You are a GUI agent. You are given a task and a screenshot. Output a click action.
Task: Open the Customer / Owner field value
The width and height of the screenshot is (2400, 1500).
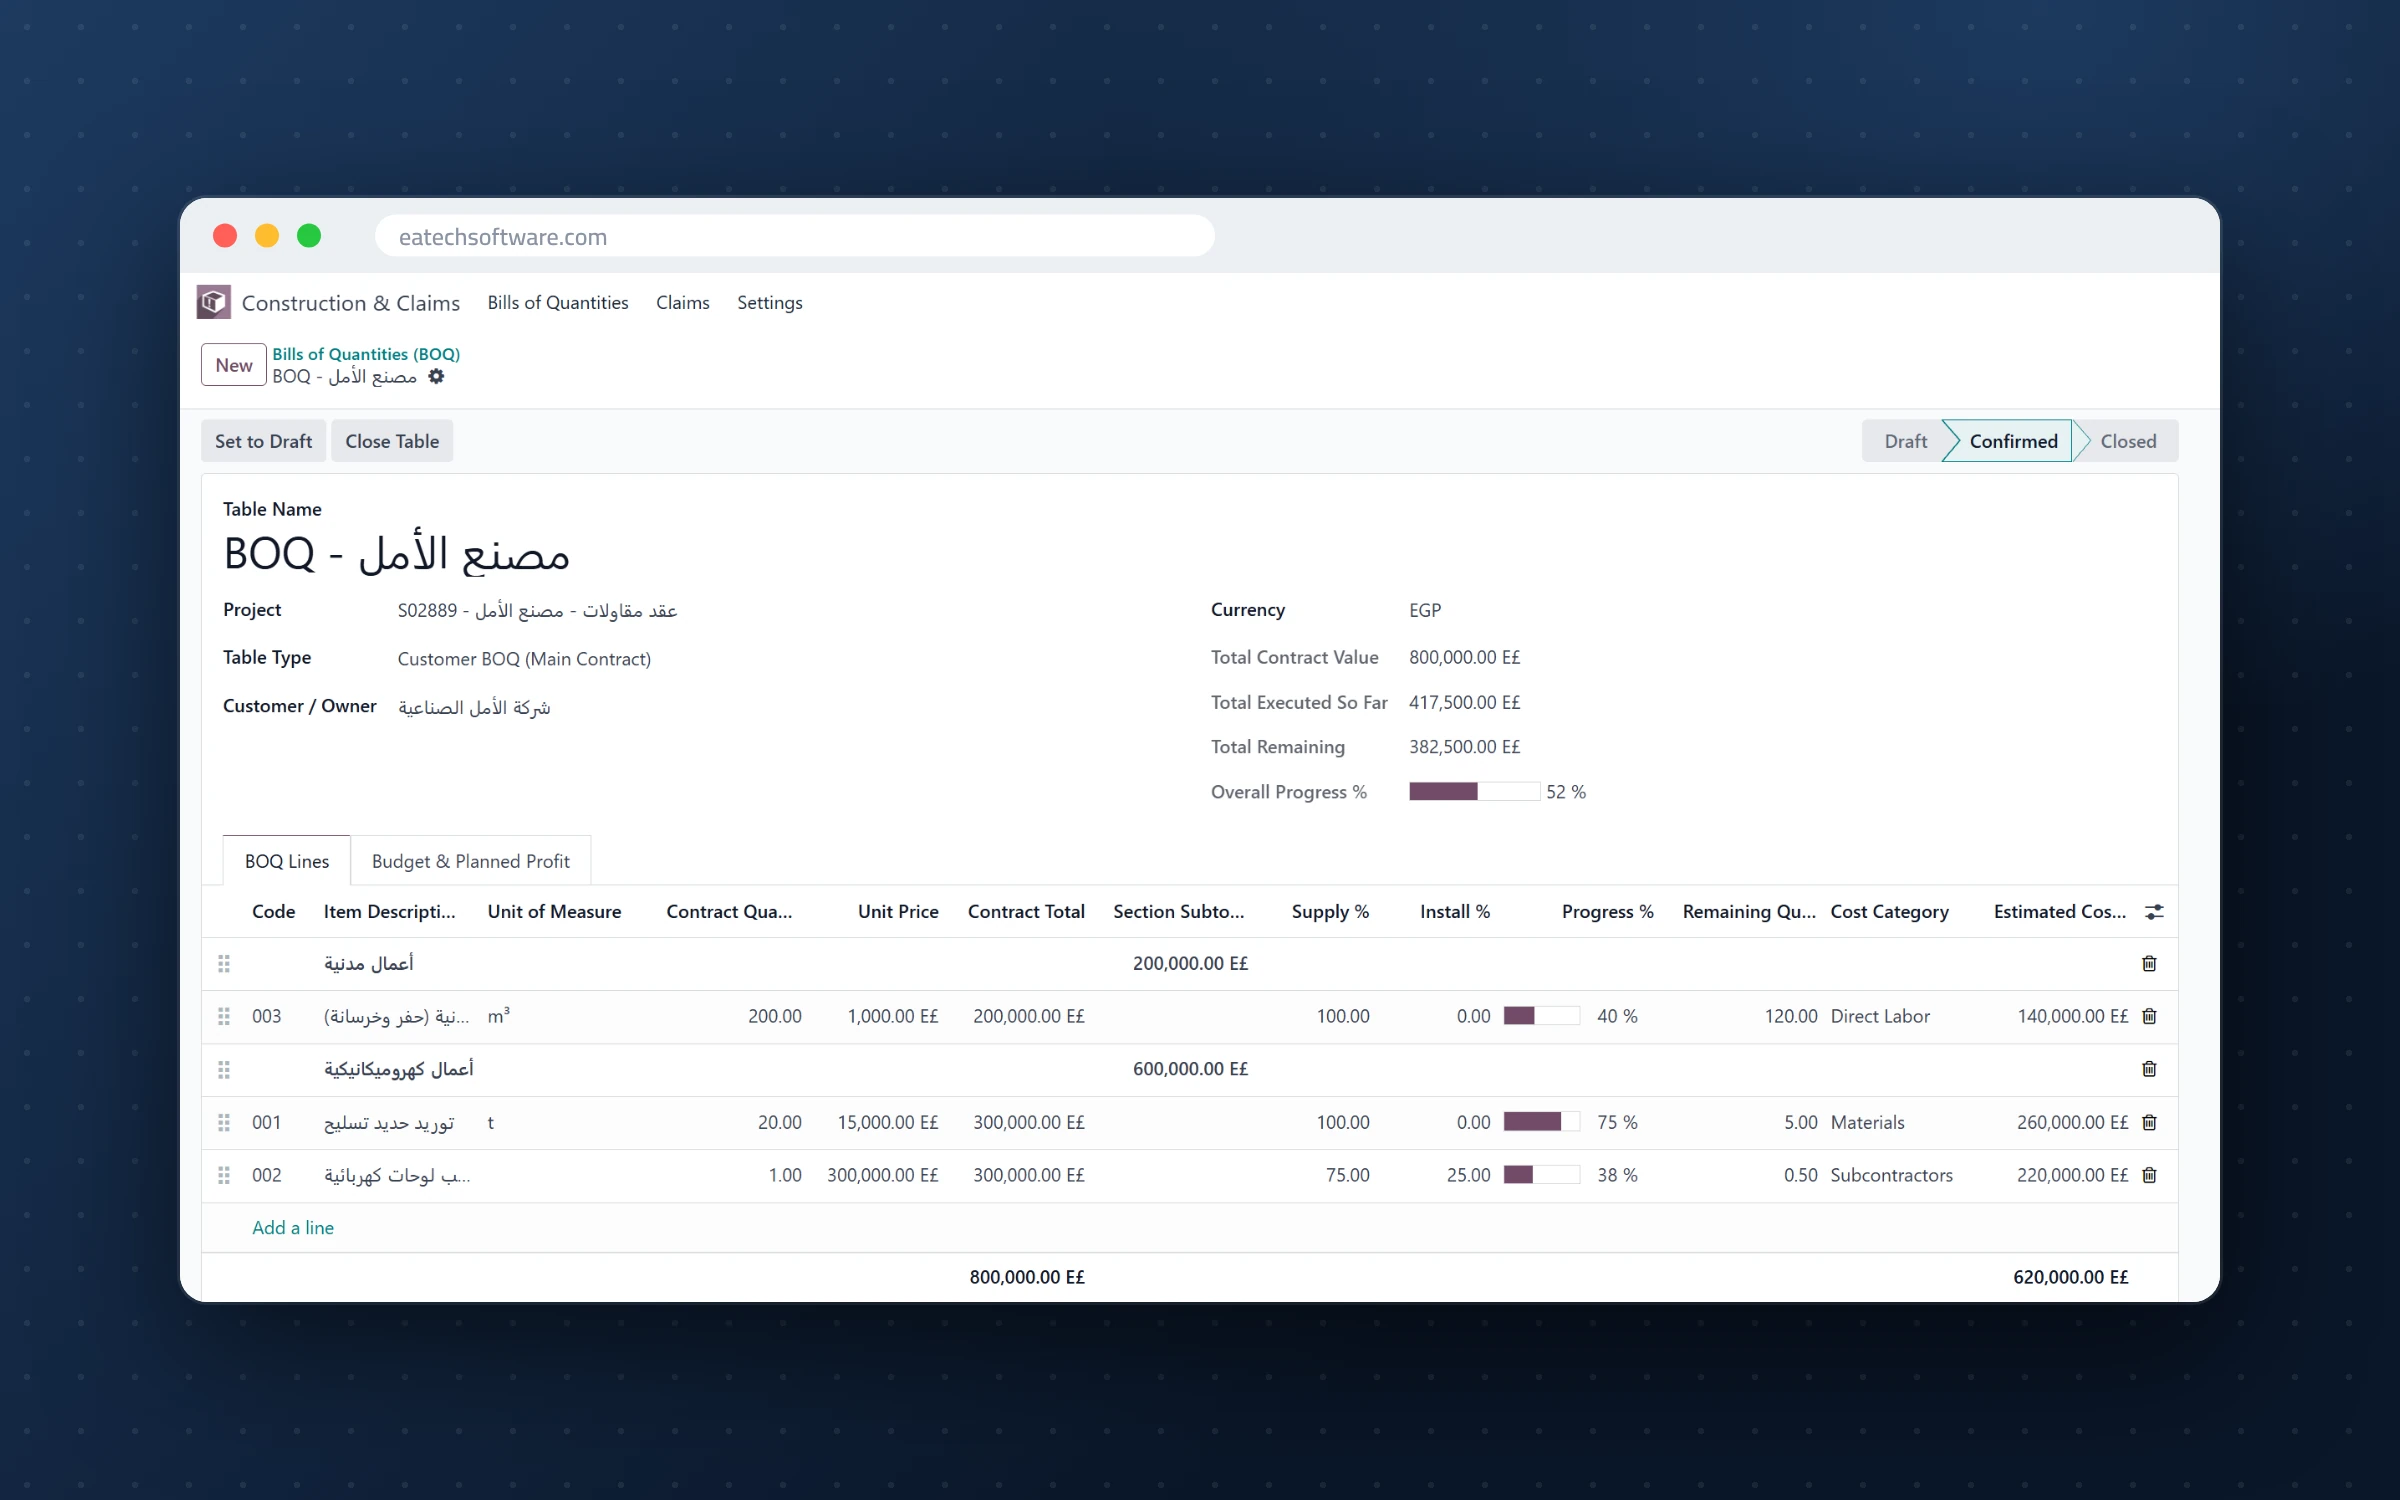click(474, 708)
